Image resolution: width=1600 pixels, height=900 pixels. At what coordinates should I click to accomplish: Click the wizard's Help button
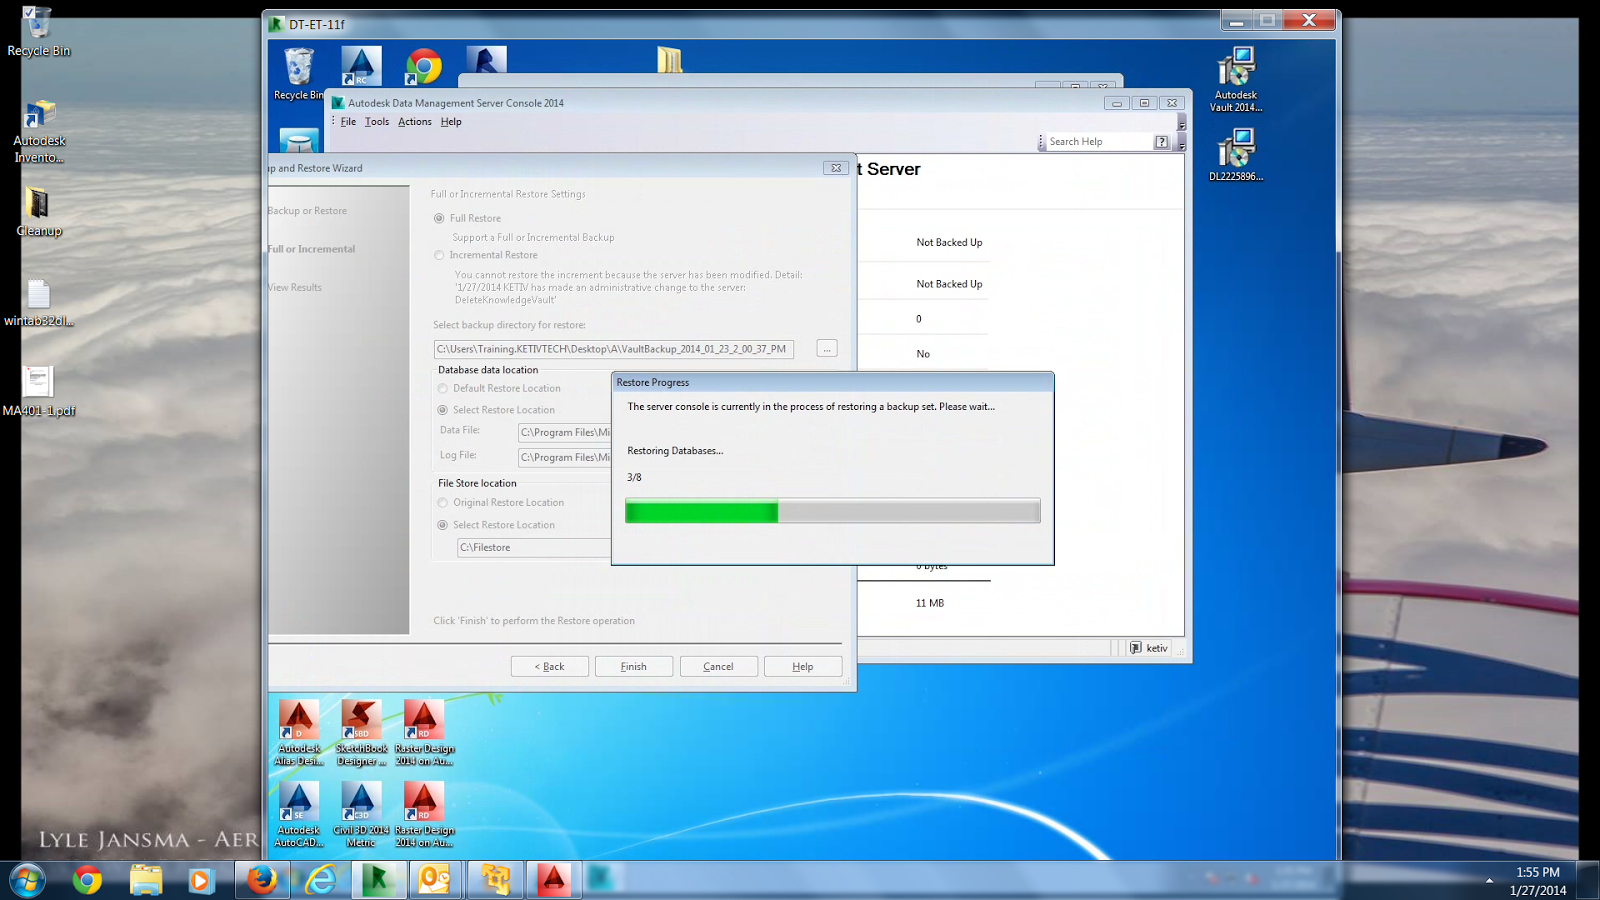coord(803,667)
